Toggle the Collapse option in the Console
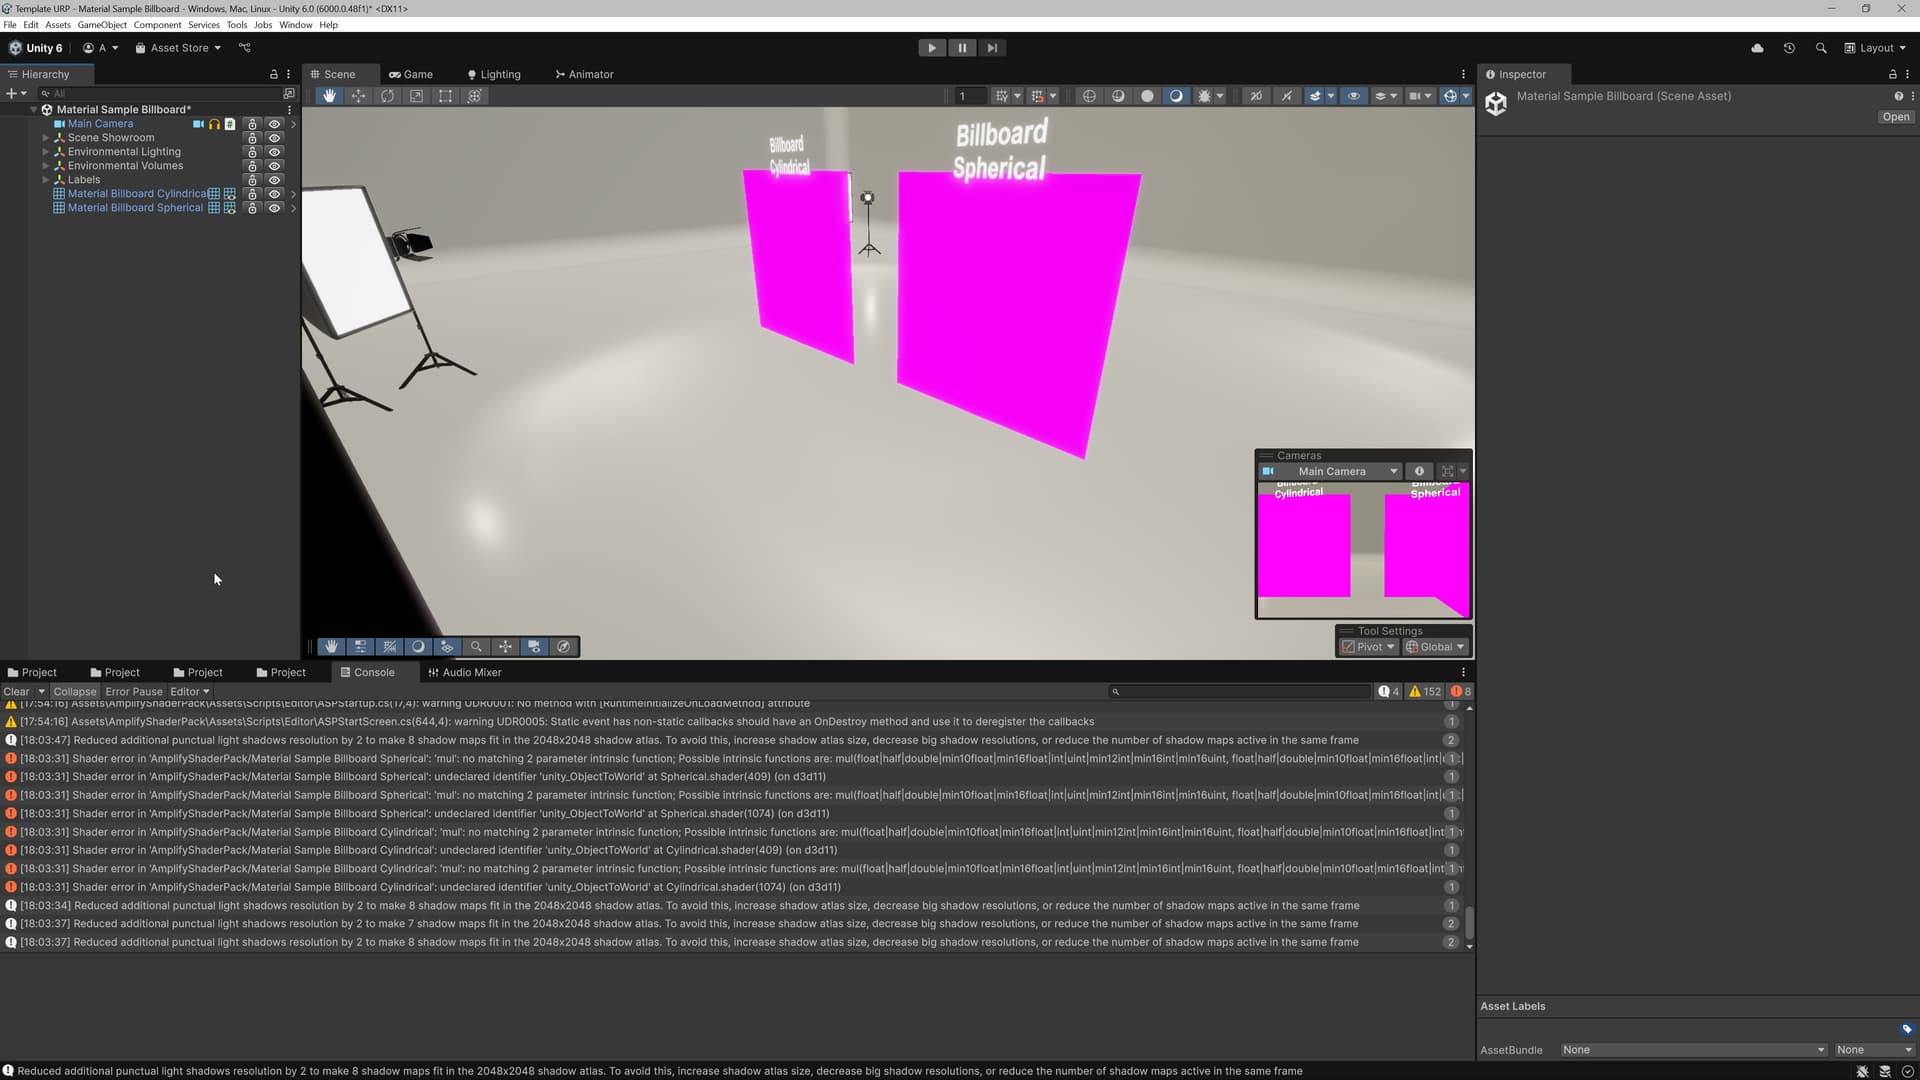 75,691
